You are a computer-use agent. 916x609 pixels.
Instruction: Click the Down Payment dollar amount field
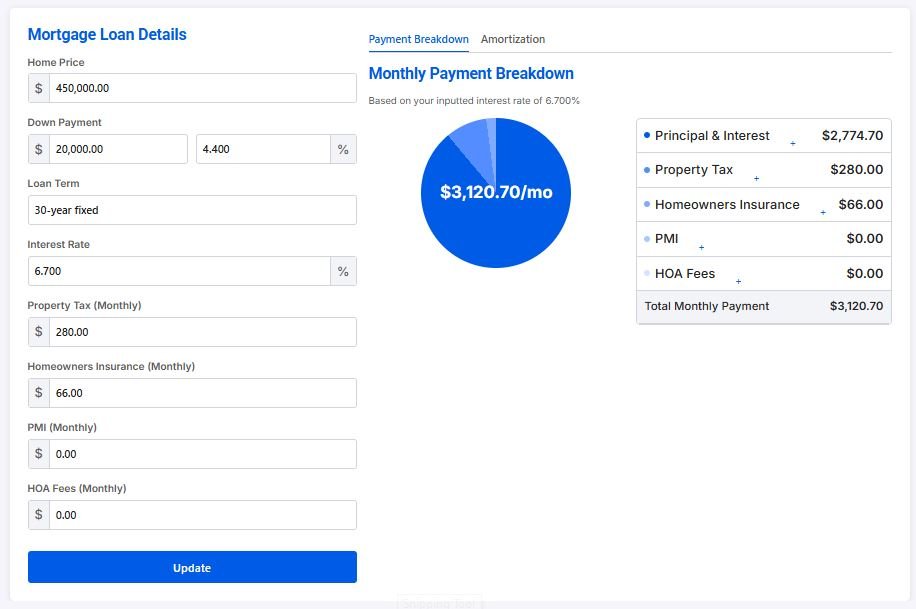click(118, 149)
